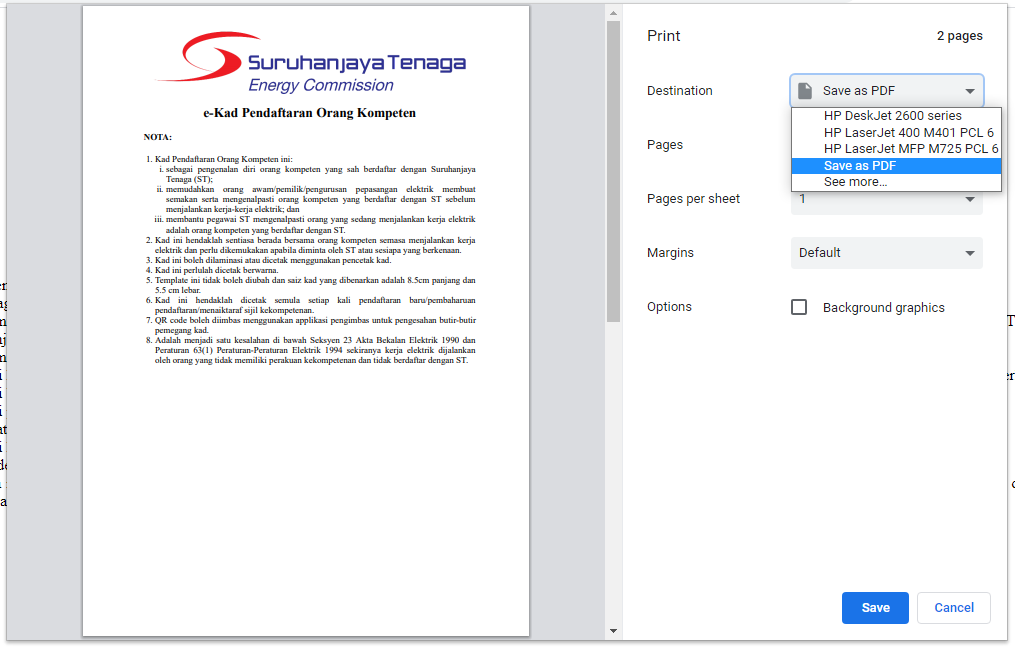Click the '2 pages' count text

[x=959, y=36]
